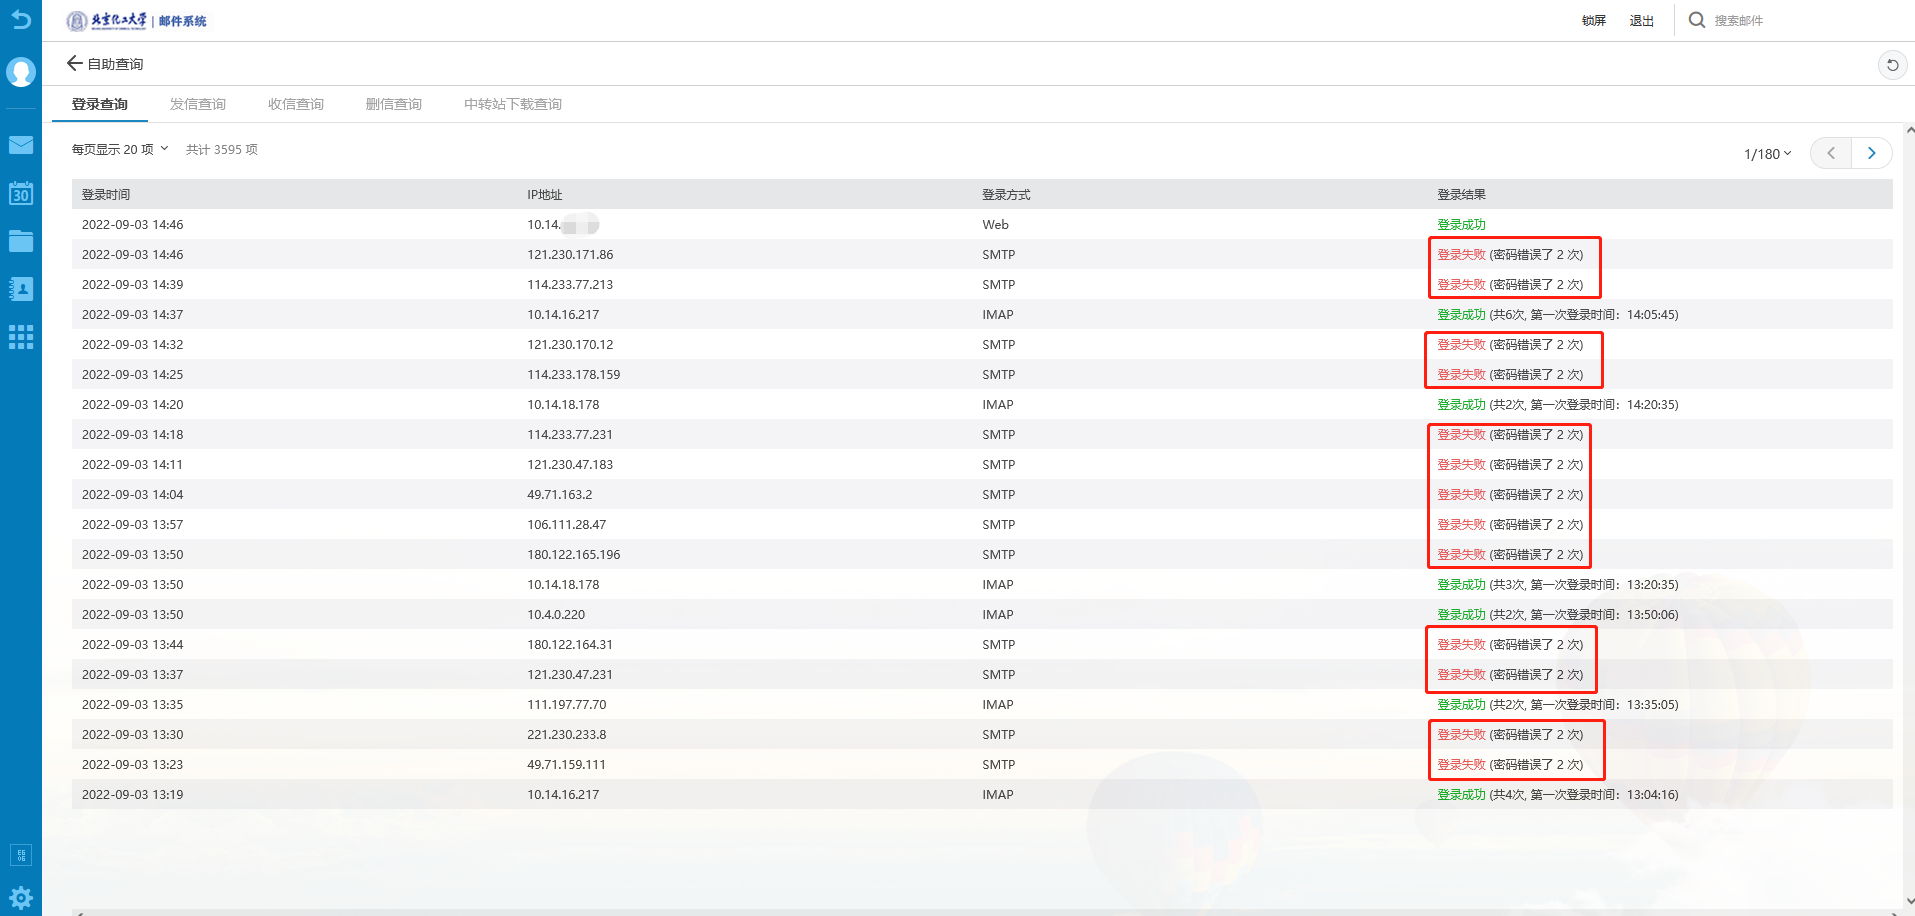Screen dimensions: 1915x916
Task: Go back using 自助查询 arrow
Action: 74,64
